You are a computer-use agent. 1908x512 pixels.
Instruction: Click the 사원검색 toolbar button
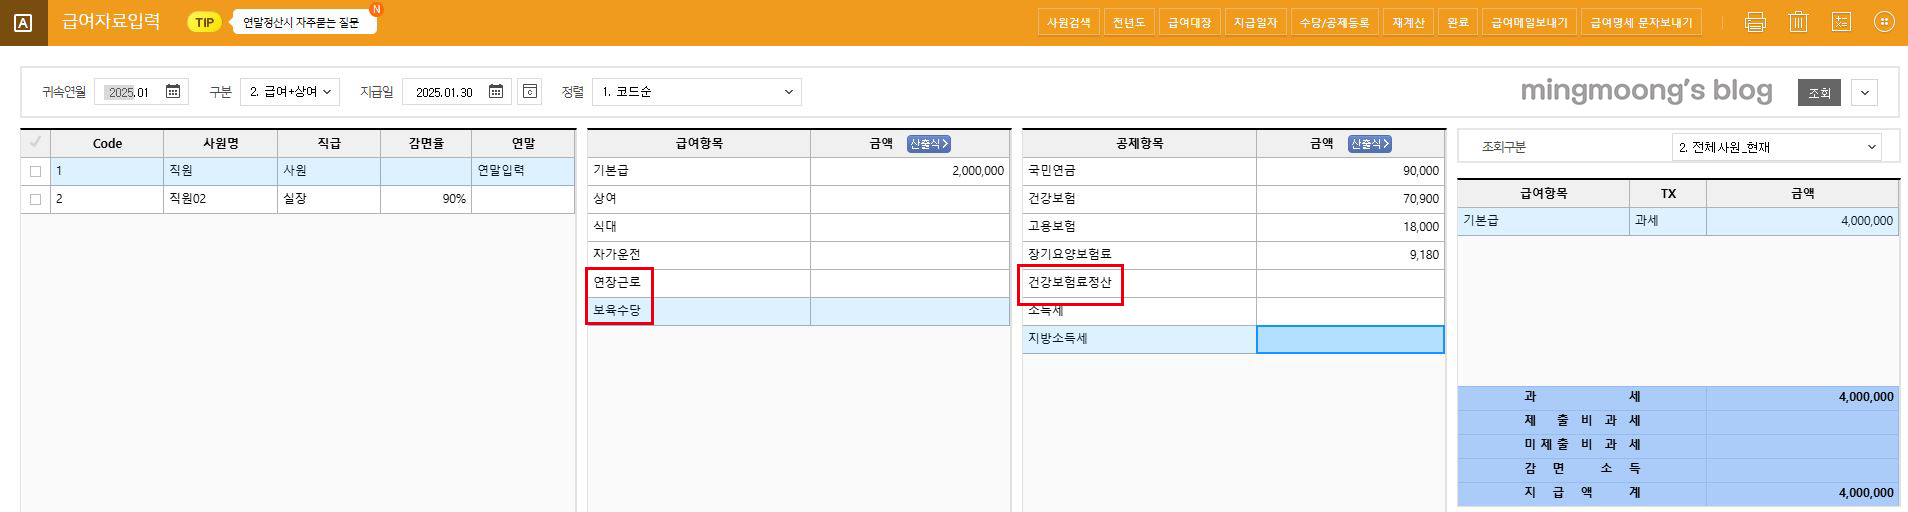click(x=1068, y=22)
